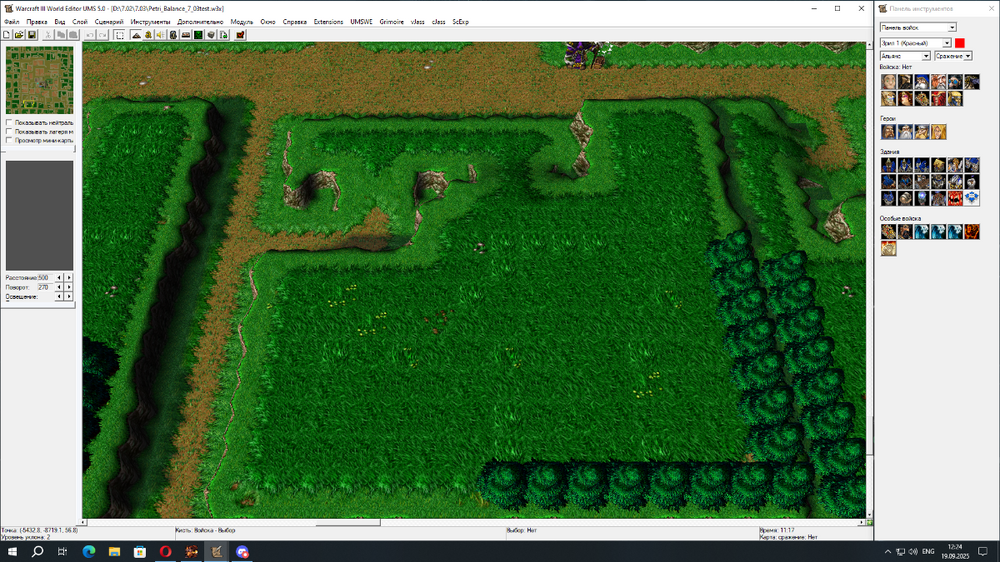Open the Инструменты menu
This screenshot has width=1000, height=562.
(x=151, y=21)
